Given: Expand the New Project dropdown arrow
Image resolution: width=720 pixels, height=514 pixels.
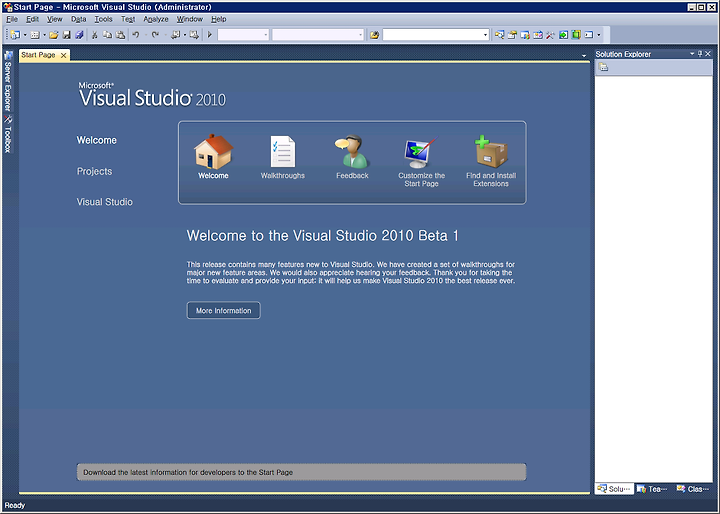Looking at the screenshot, I should coord(25,35).
